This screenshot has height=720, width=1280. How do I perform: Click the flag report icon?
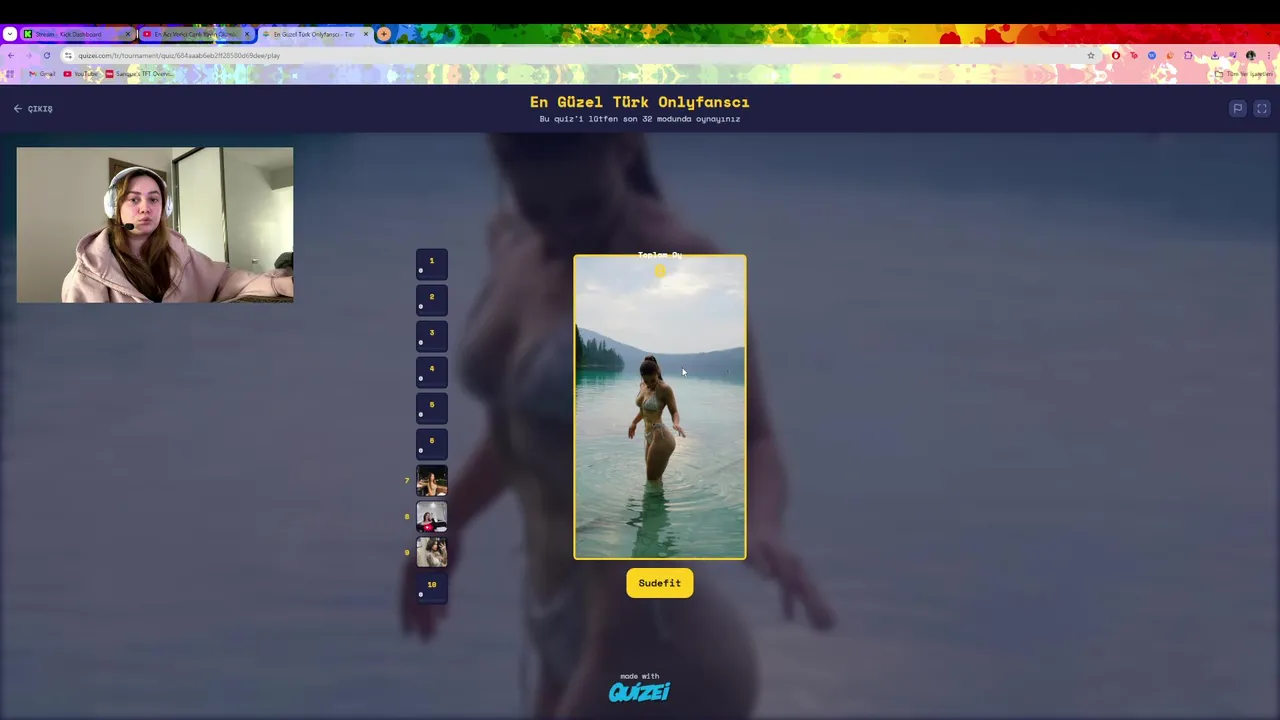tap(1238, 108)
